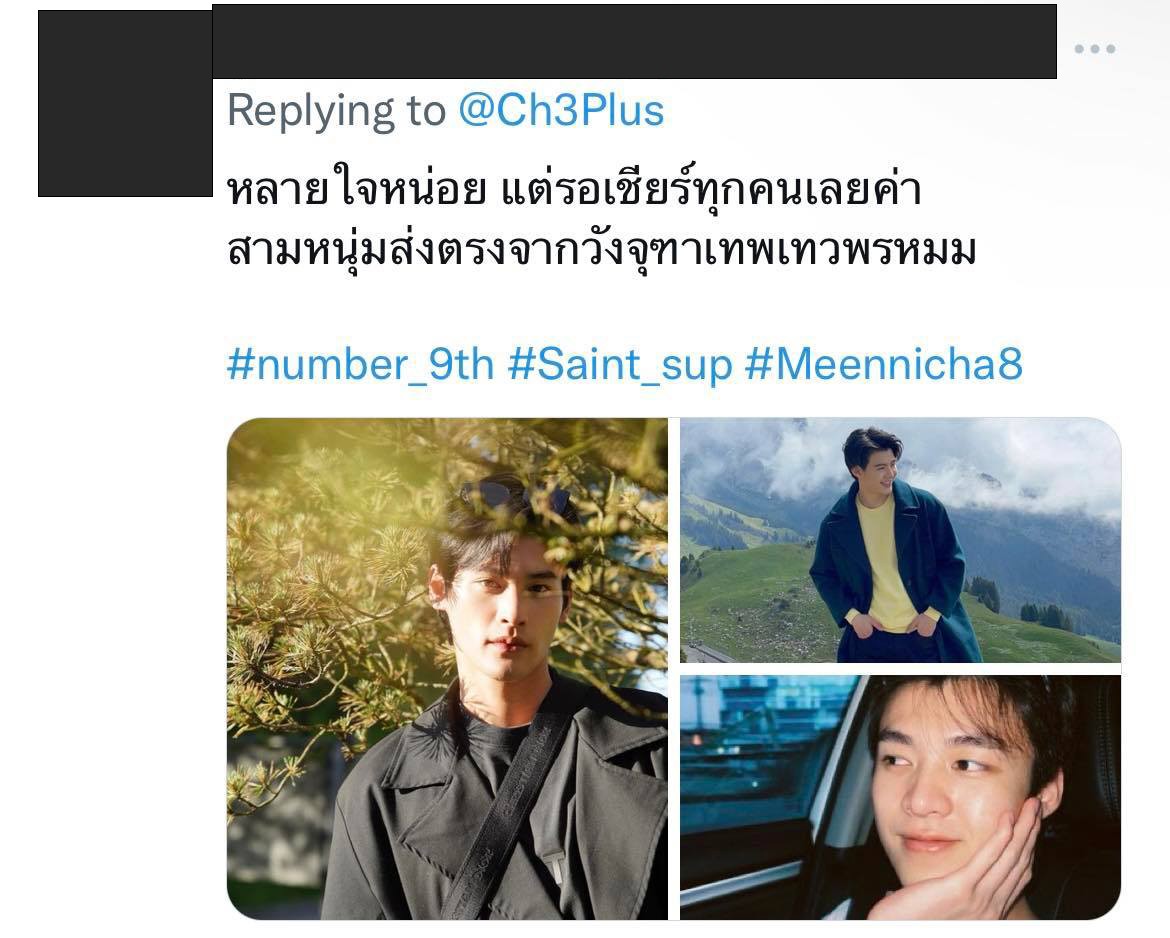The height and width of the screenshot is (938, 1170).
Task: Follow the #Saint_sup hashtag link
Action: pyautogui.click(x=620, y=365)
